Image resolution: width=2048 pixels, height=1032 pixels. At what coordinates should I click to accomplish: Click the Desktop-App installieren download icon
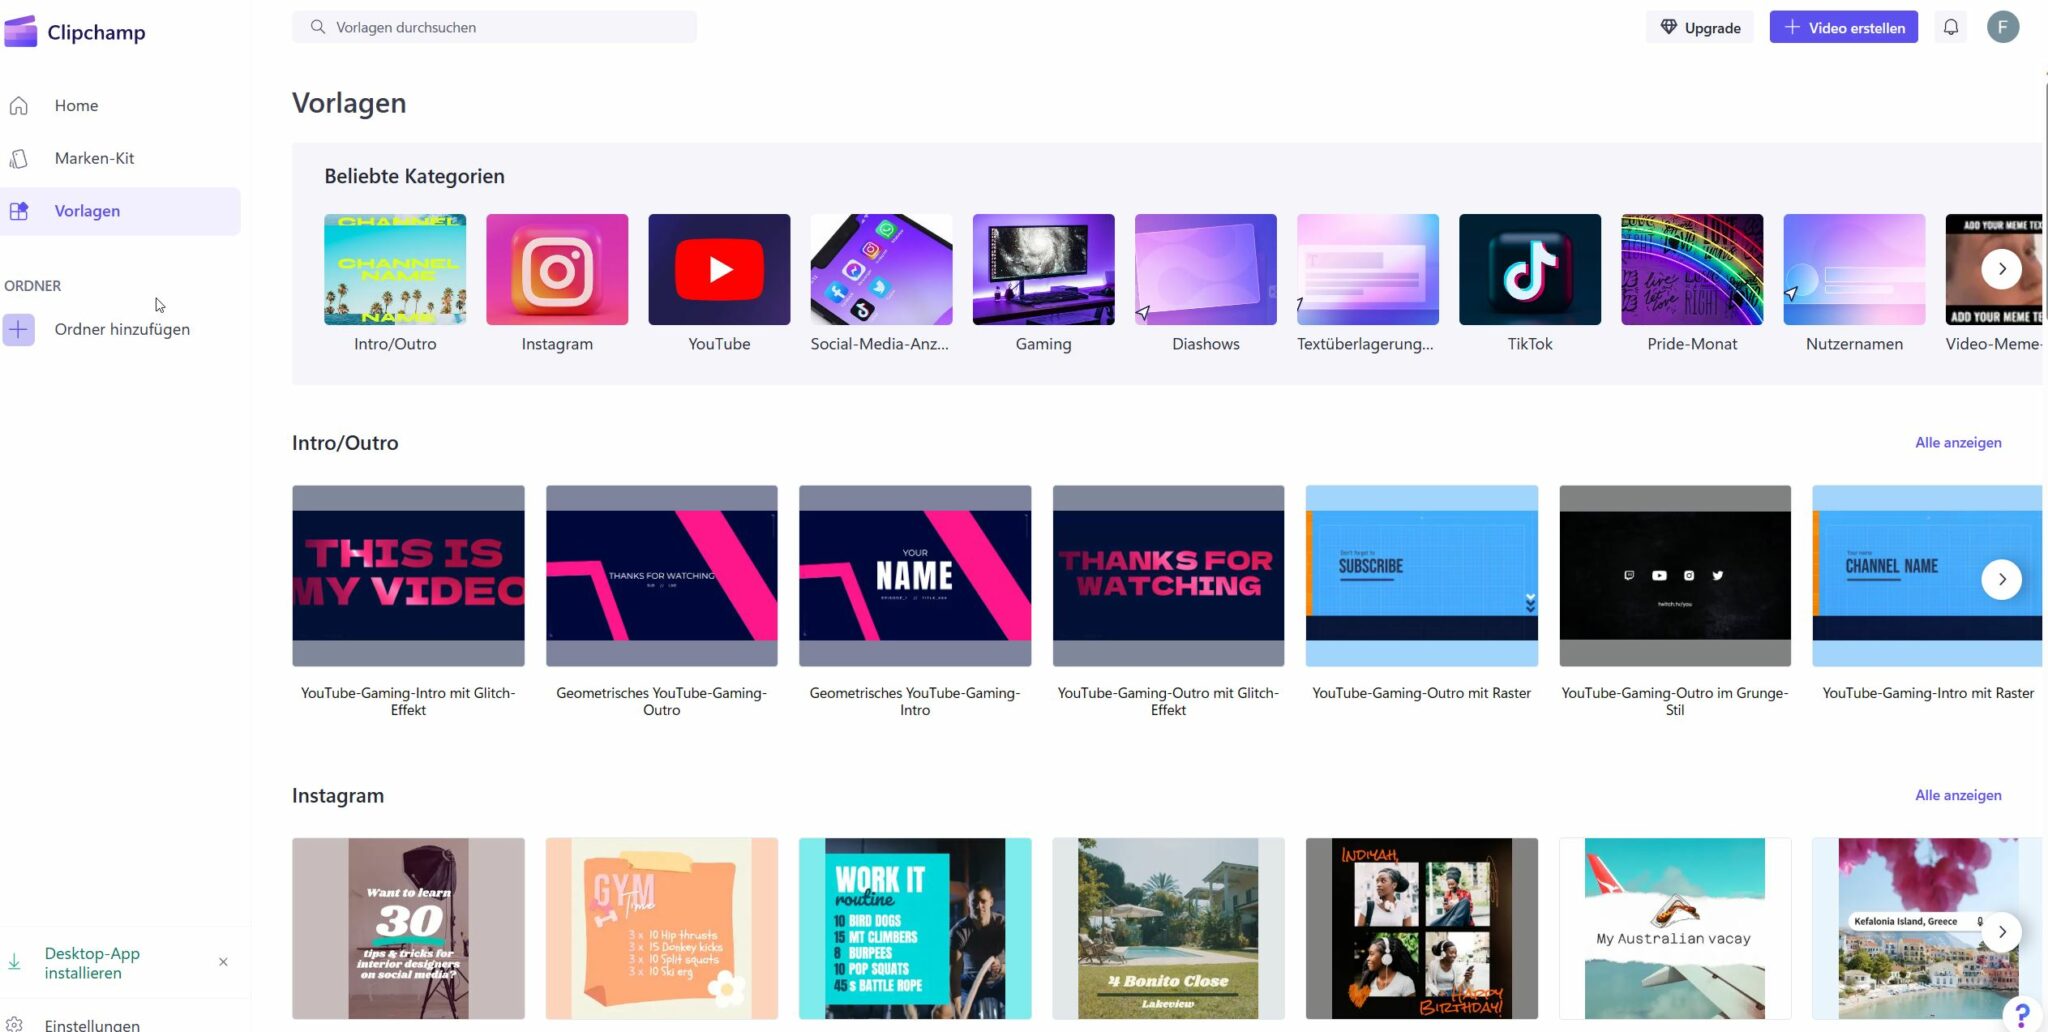click(15, 961)
